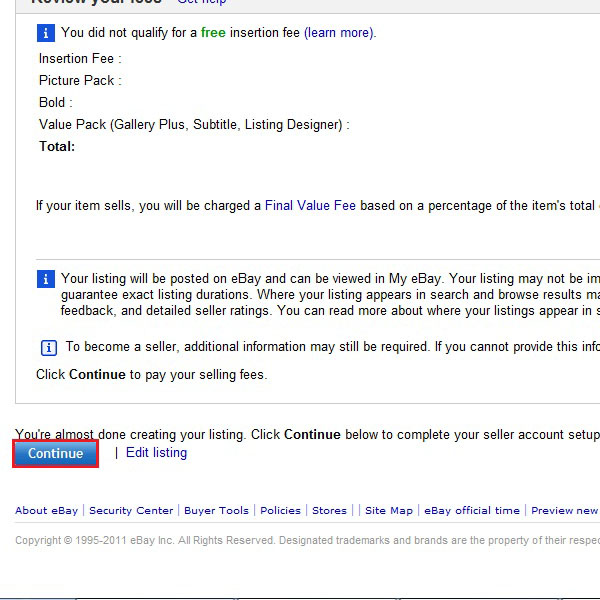Click the green word free
Screen dimensions: 600x600
[213, 33]
